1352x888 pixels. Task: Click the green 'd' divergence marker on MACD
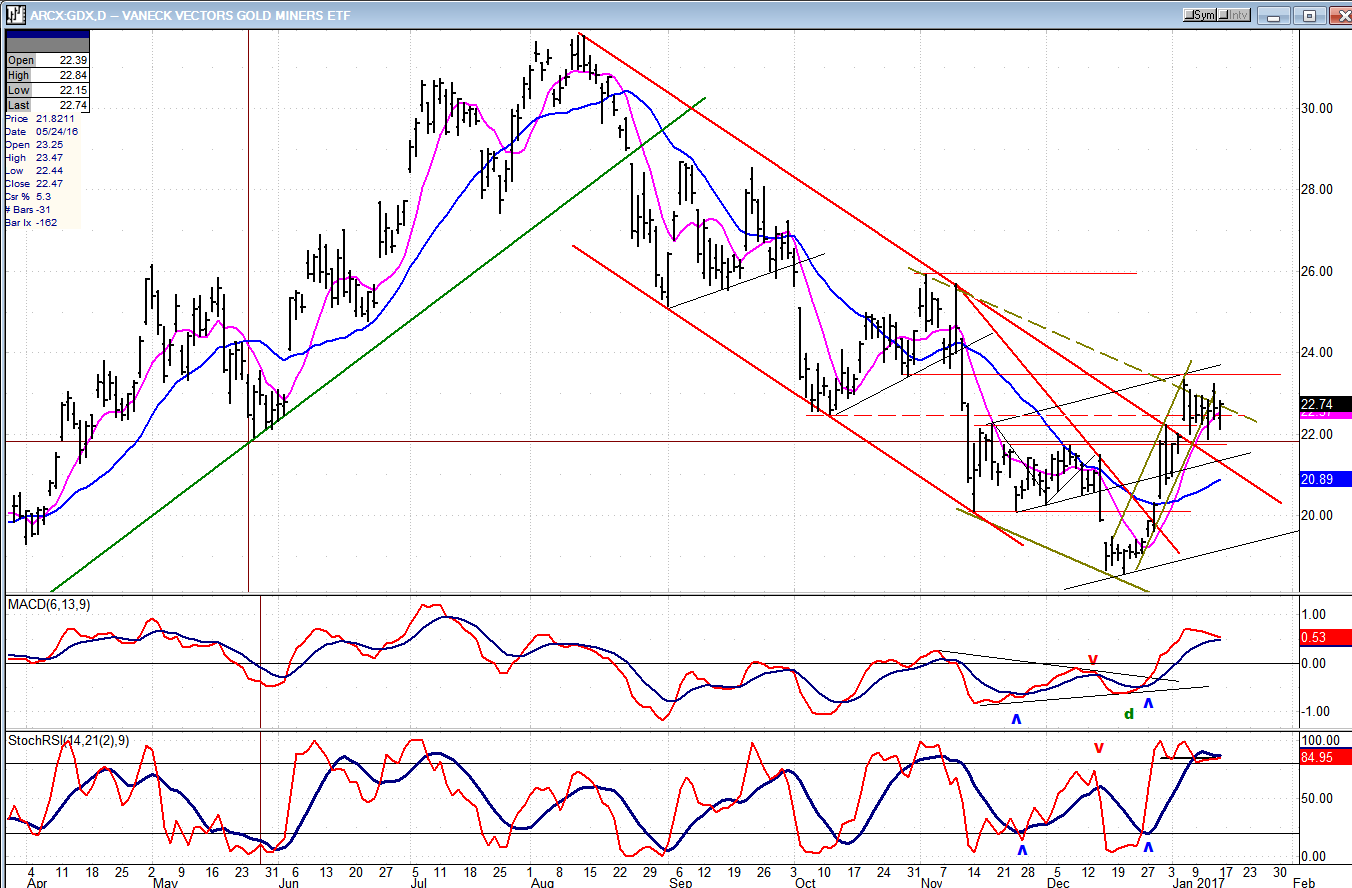[x=1128, y=714]
